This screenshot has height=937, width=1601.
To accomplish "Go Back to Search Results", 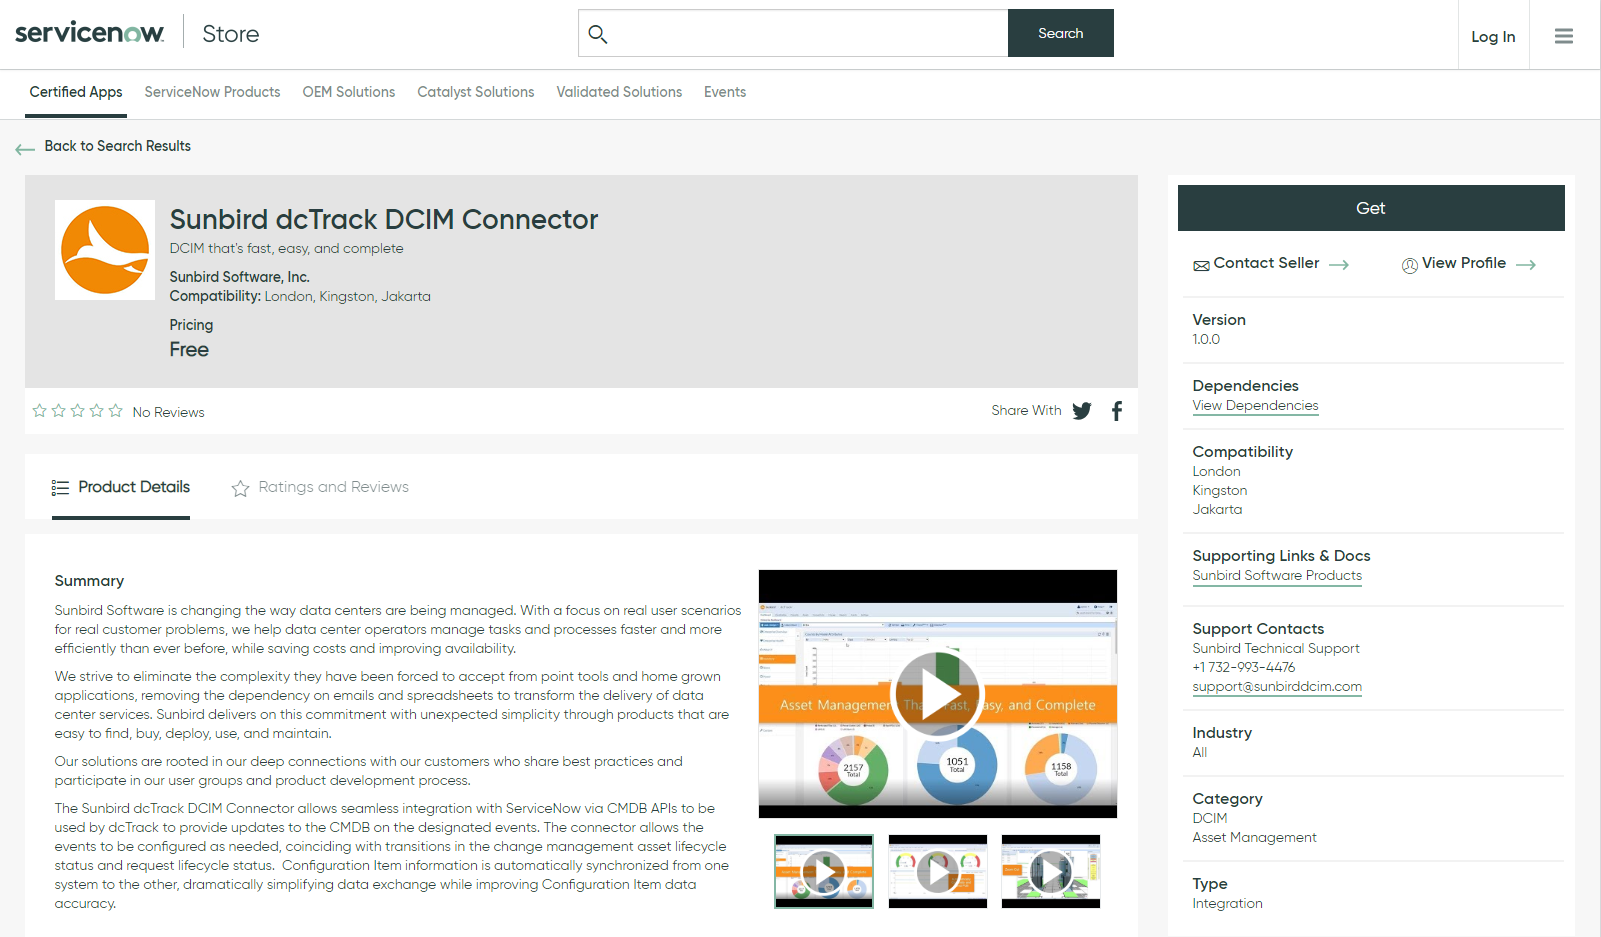I will [117, 146].
